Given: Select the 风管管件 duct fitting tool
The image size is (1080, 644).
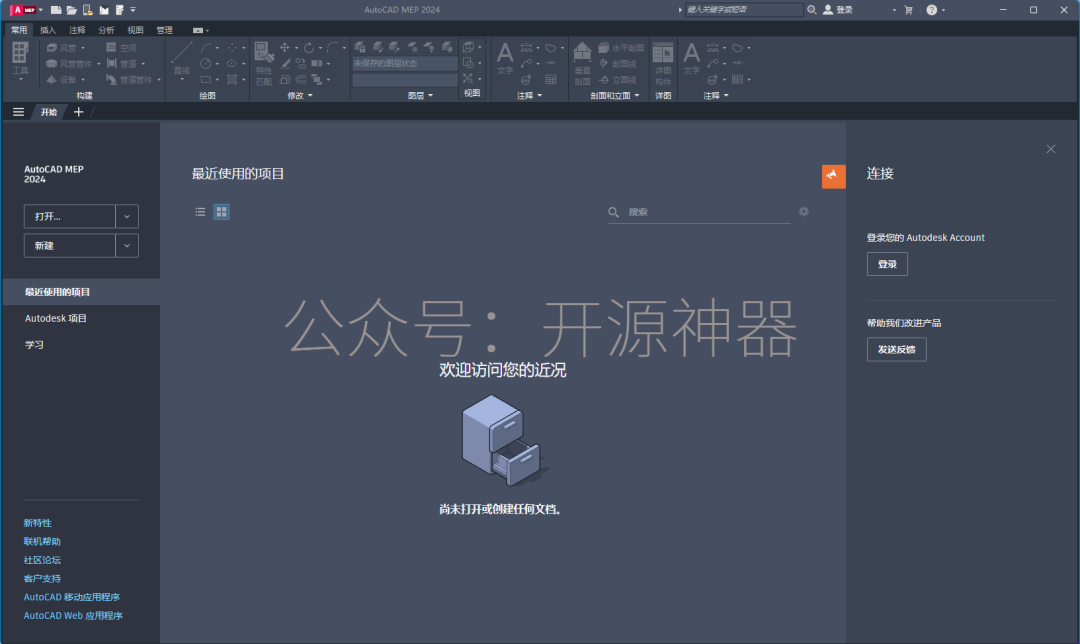Looking at the screenshot, I should coord(71,63).
